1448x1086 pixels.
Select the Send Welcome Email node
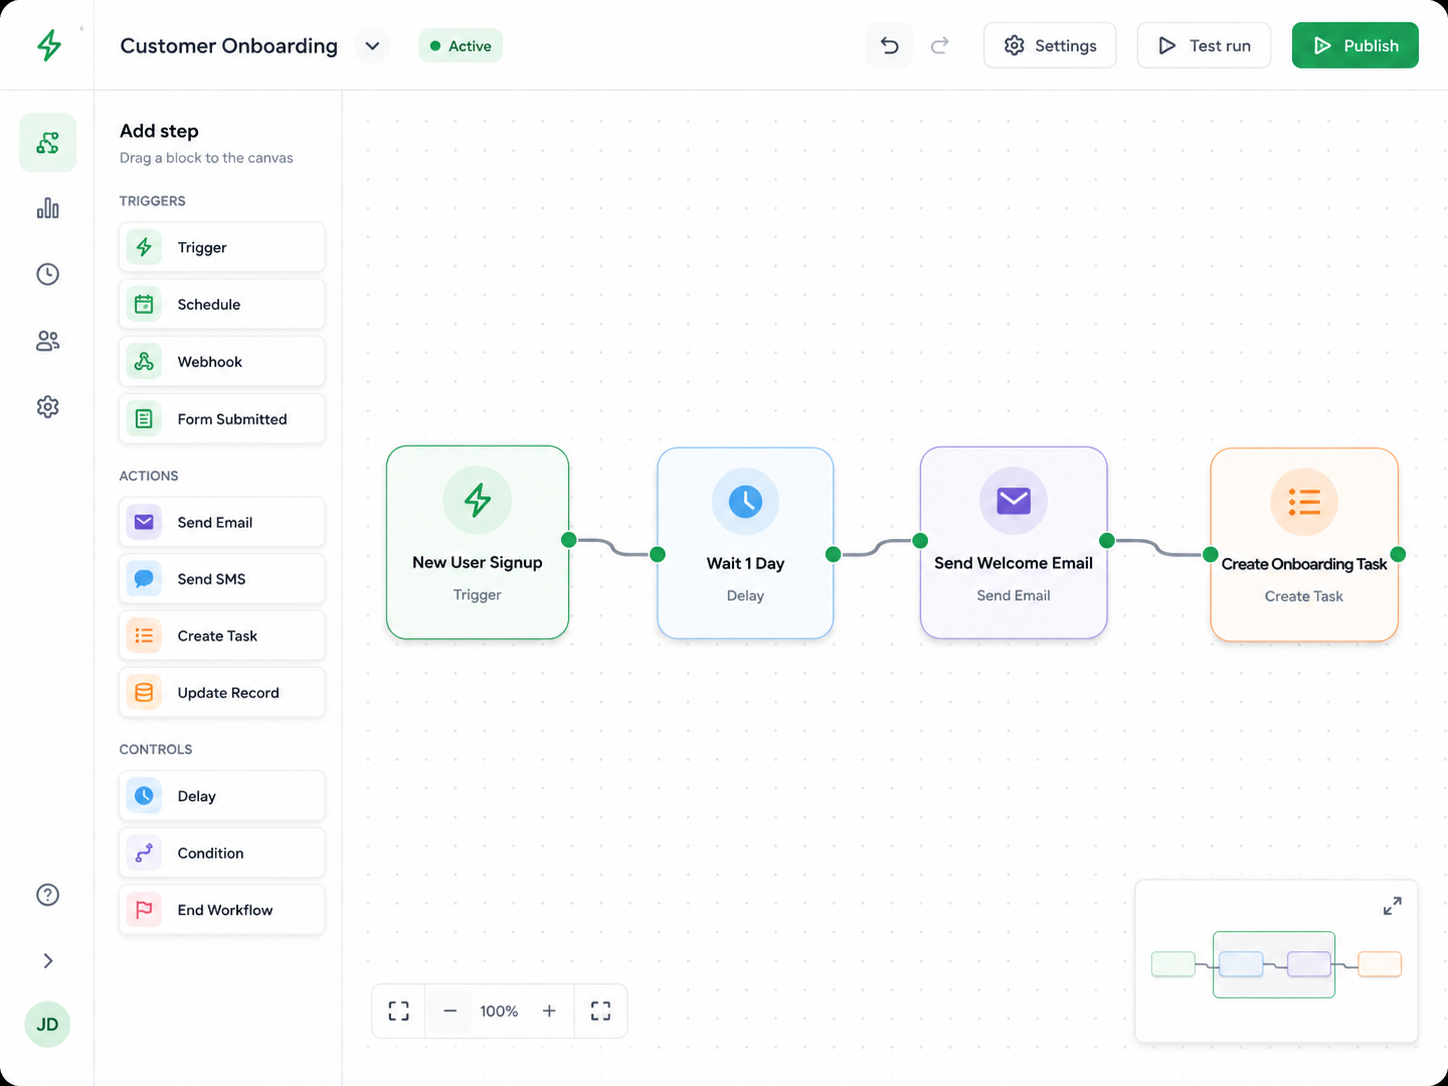click(x=1013, y=543)
